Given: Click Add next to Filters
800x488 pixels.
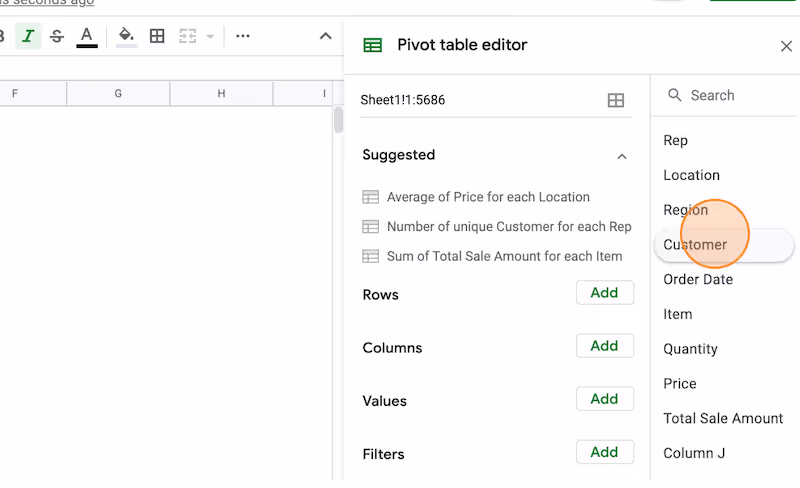Looking at the screenshot, I should click(605, 452).
